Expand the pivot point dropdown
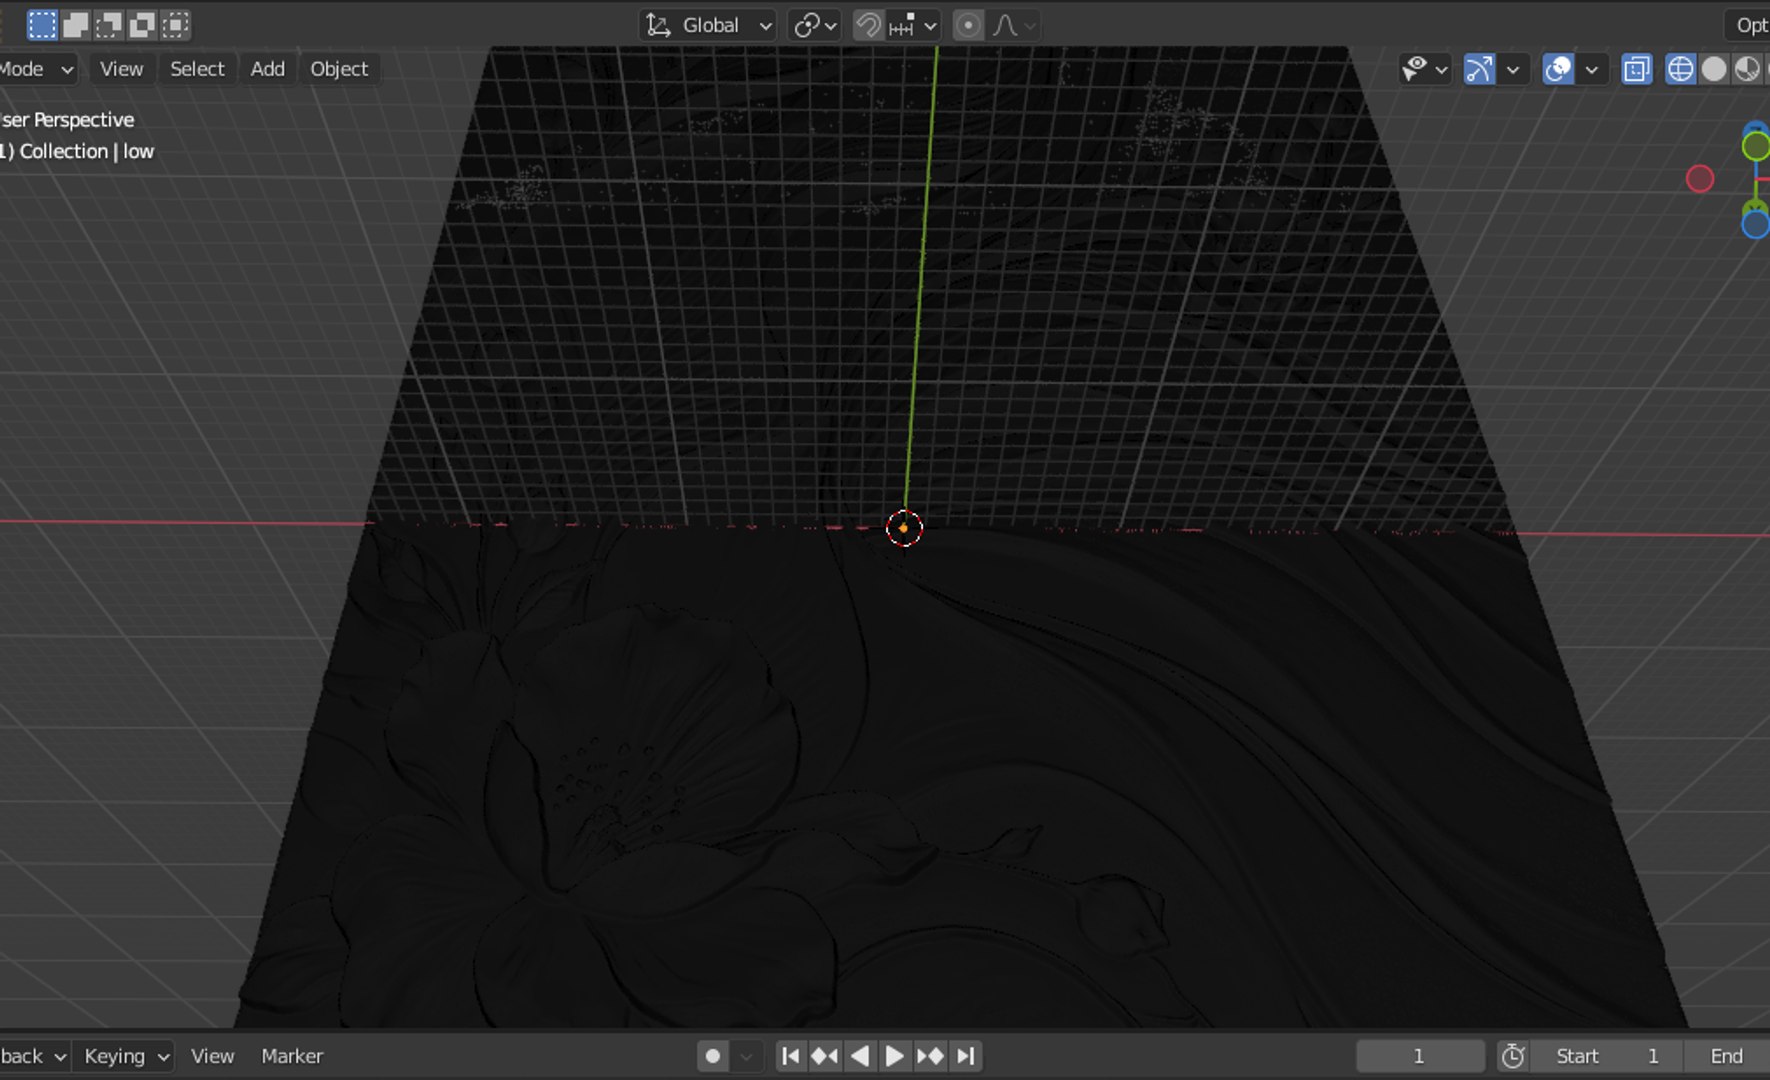 pos(814,25)
